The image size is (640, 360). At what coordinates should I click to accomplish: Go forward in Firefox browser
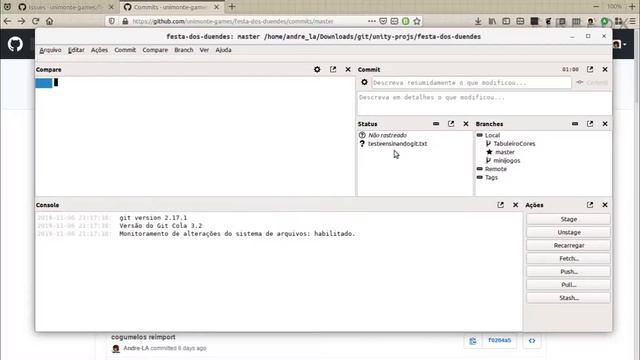point(21,21)
